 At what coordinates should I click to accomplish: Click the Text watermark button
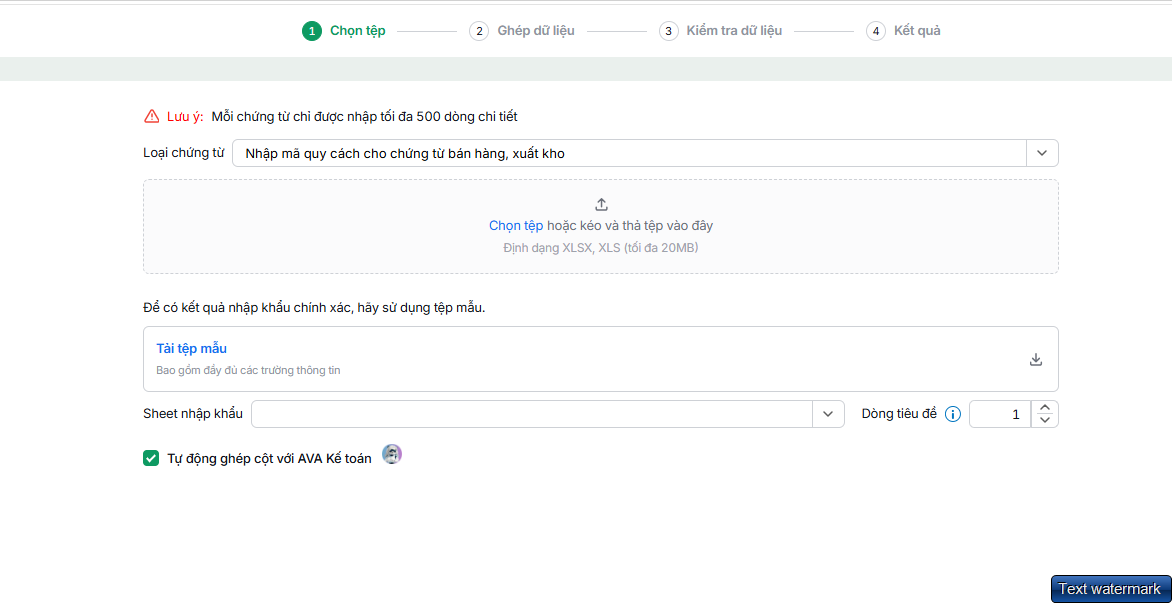[x=1109, y=589]
